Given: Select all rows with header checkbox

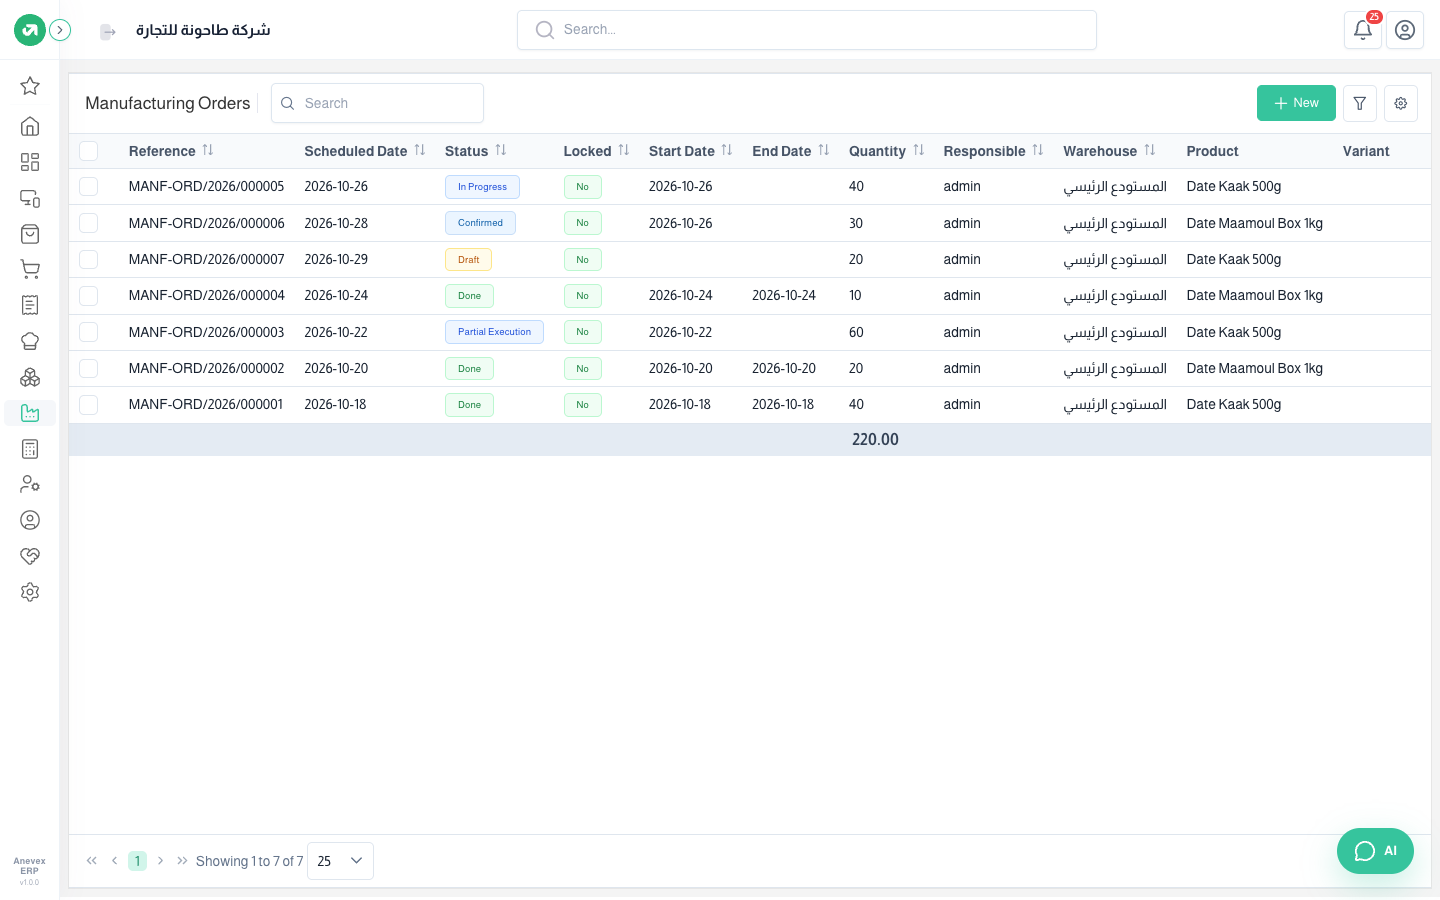Looking at the screenshot, I should point(89,151).
